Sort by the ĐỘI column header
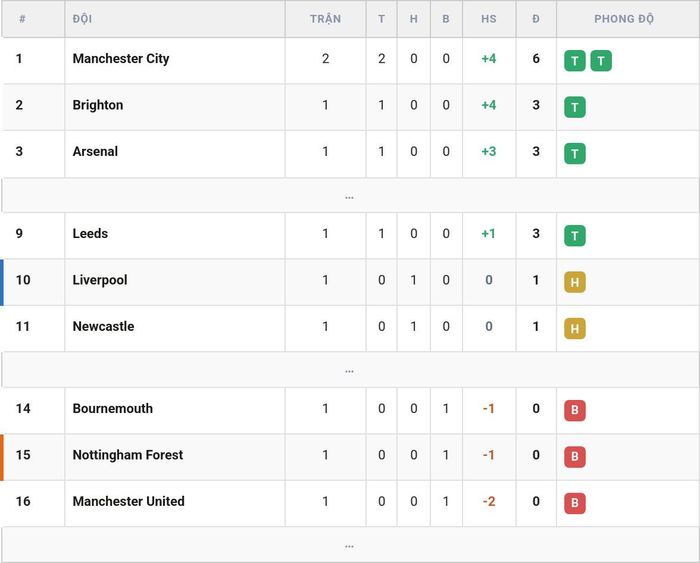 coord(82,19)
